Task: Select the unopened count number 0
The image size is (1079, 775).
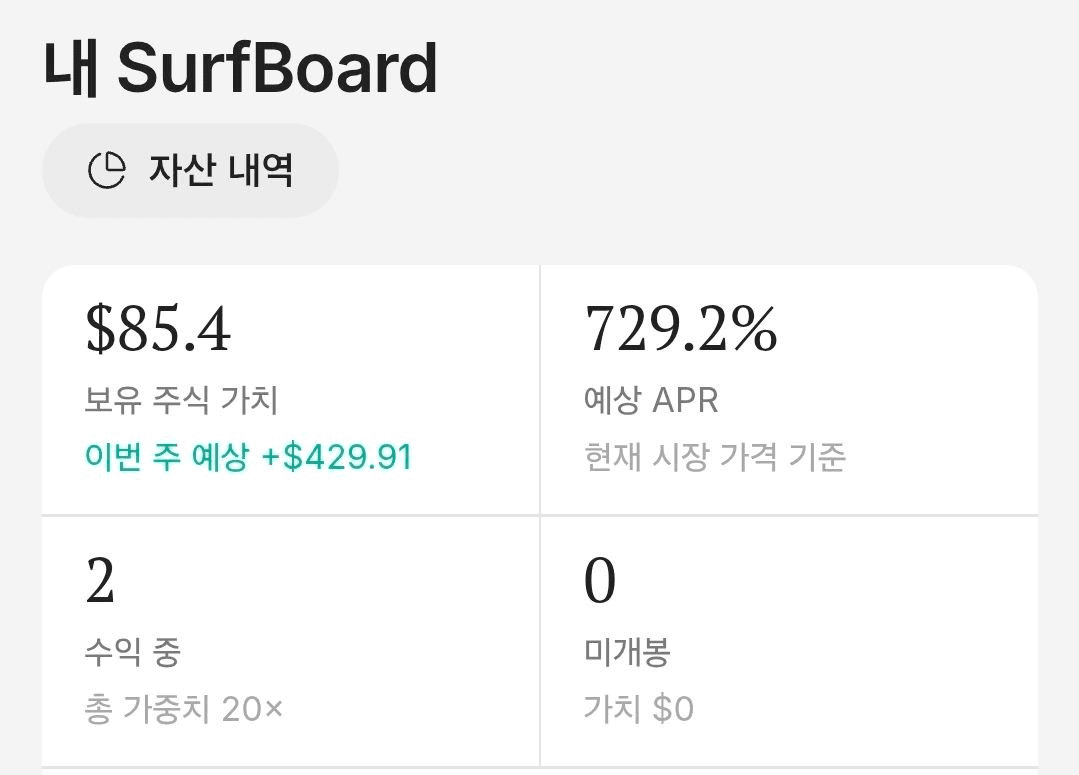Action: tap(599, 580)
